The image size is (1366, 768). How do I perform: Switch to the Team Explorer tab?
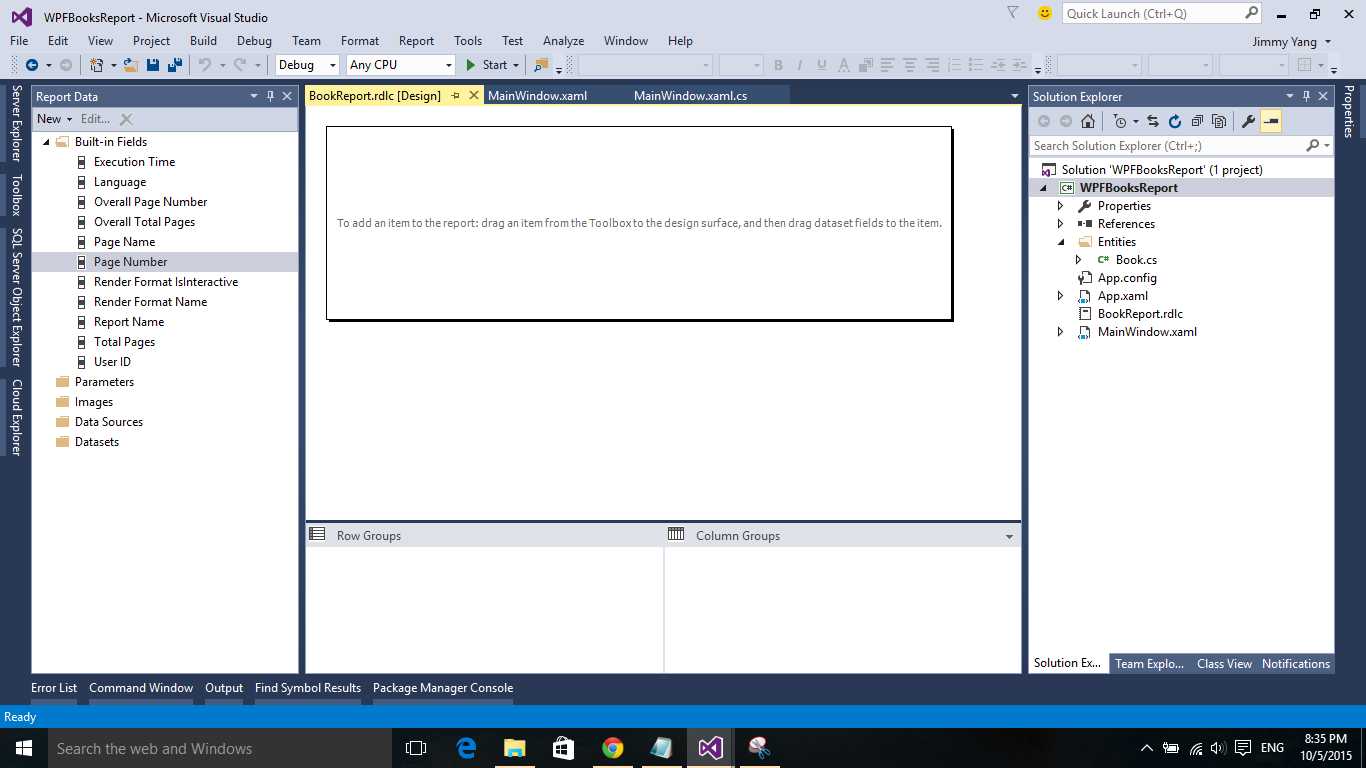[x=1149, y=664]
